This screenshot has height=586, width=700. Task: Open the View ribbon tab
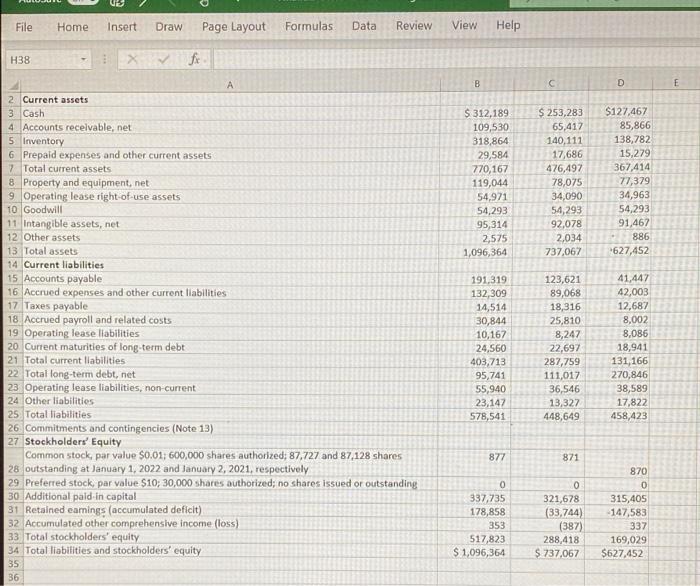click(x=464, y=25)
